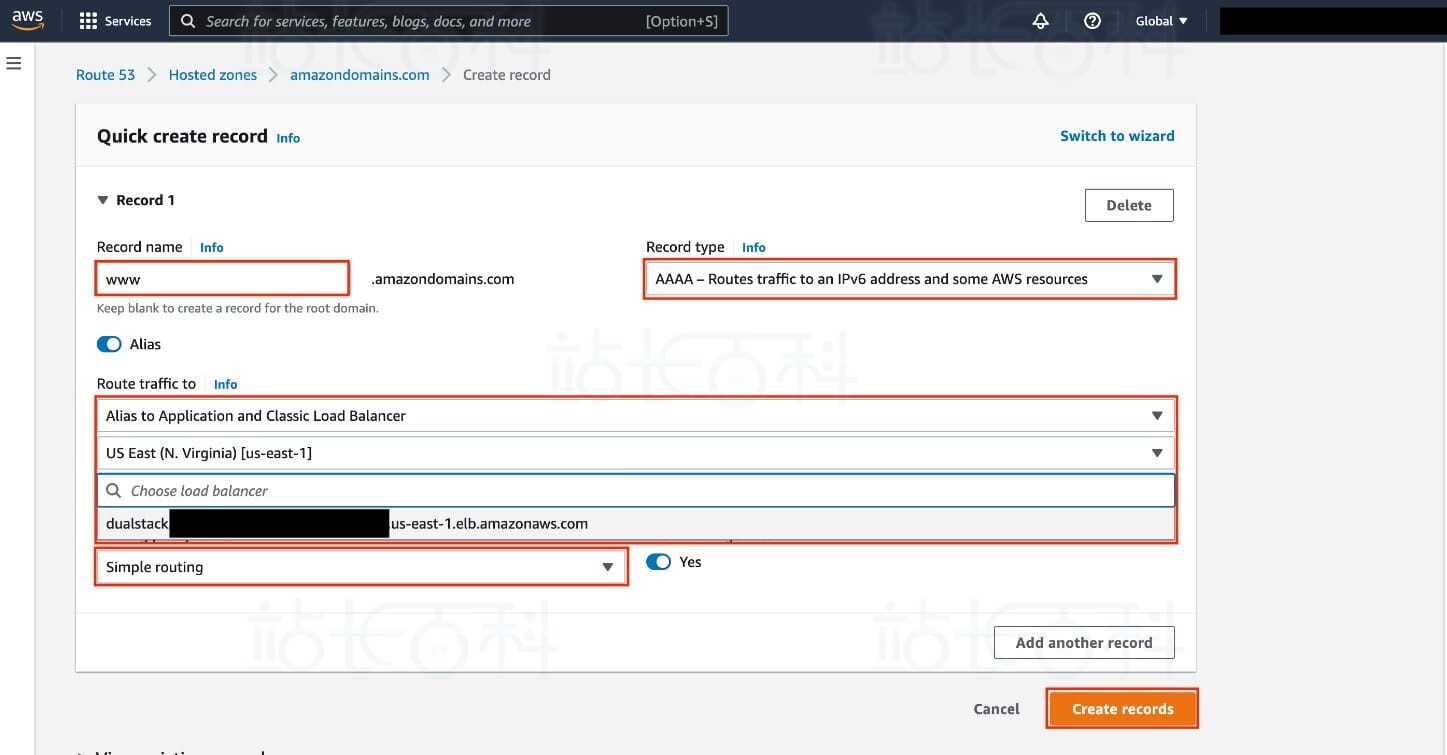Click the Create records button
The image size is (1447, 755).
(1122, 709)
